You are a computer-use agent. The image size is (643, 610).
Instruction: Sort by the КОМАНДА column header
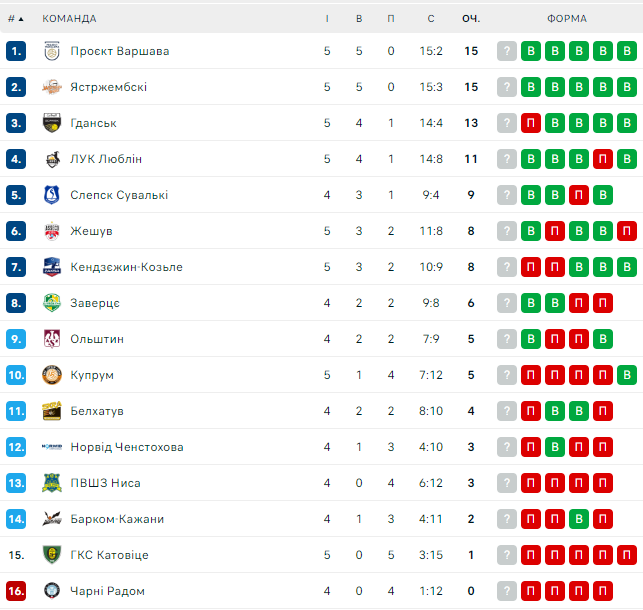[x=70, y=18]
